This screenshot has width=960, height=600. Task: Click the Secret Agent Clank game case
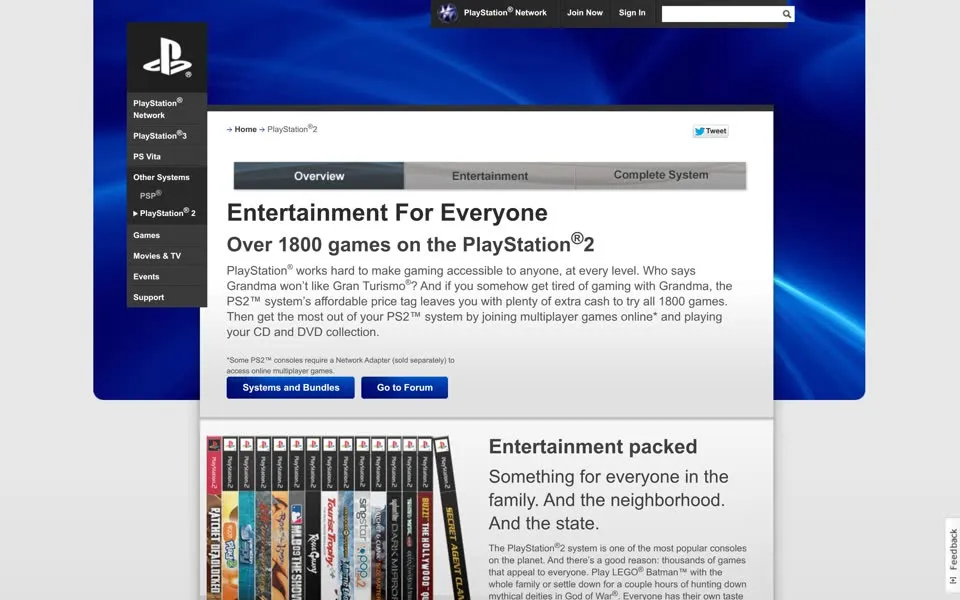(452, 518)
